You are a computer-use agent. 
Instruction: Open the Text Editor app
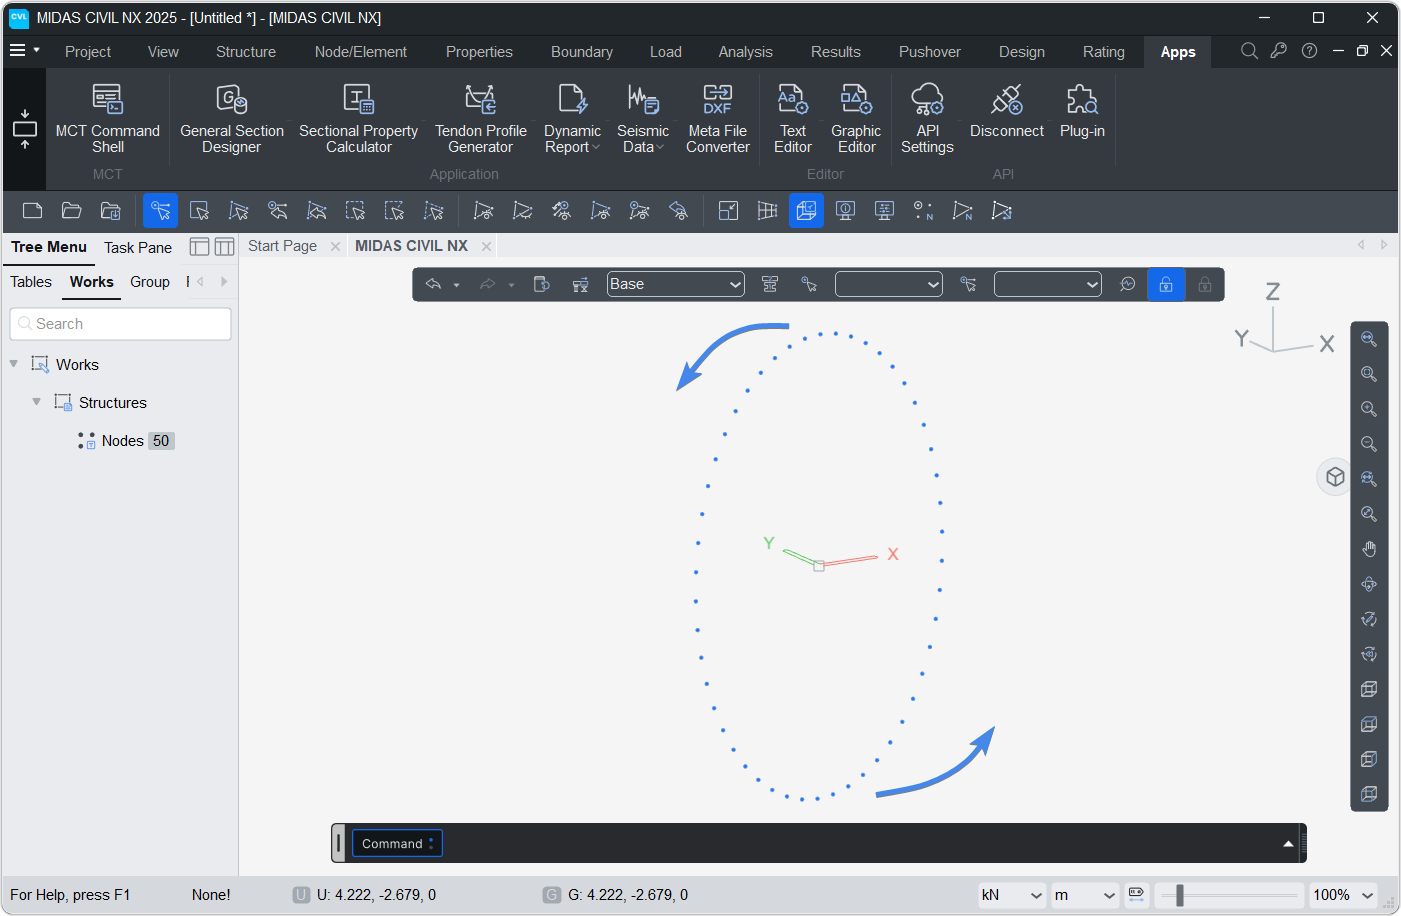pyautogui.click(x=792, y=118)
